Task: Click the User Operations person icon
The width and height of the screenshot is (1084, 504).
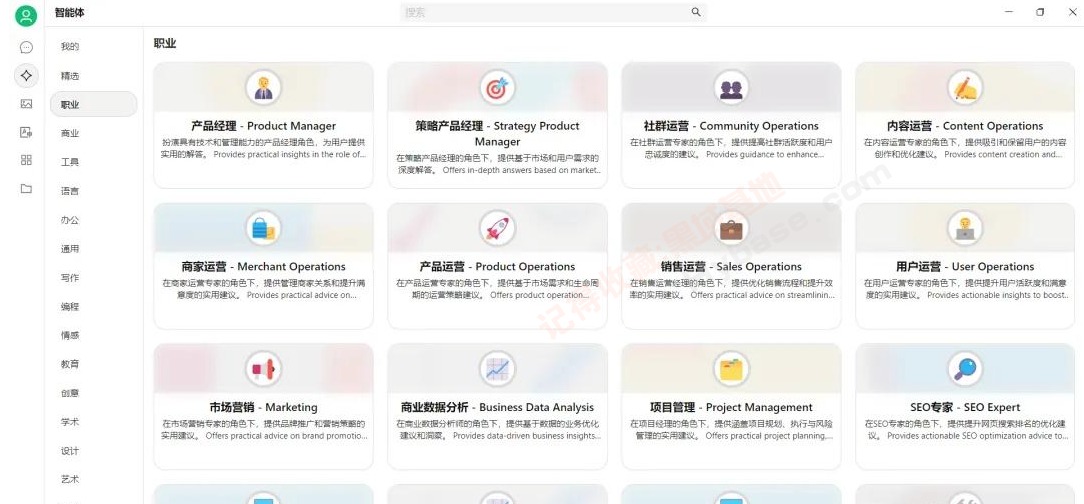Action: tap(964, 228)
